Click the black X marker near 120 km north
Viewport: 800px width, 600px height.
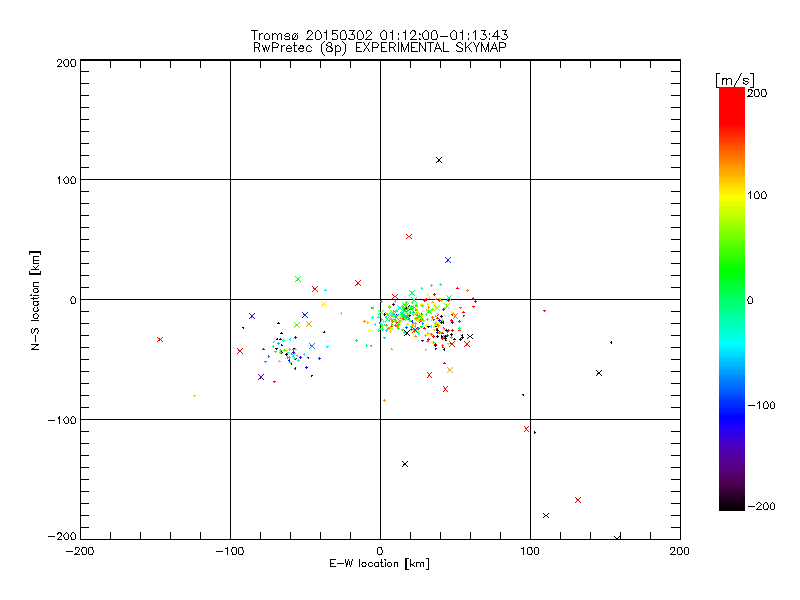point(439,160)
